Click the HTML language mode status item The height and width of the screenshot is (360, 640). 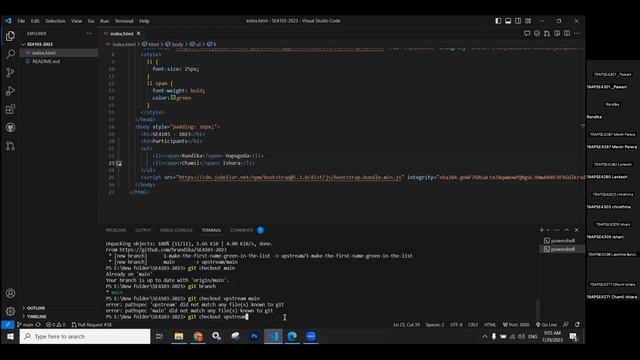tap(490, 325)
